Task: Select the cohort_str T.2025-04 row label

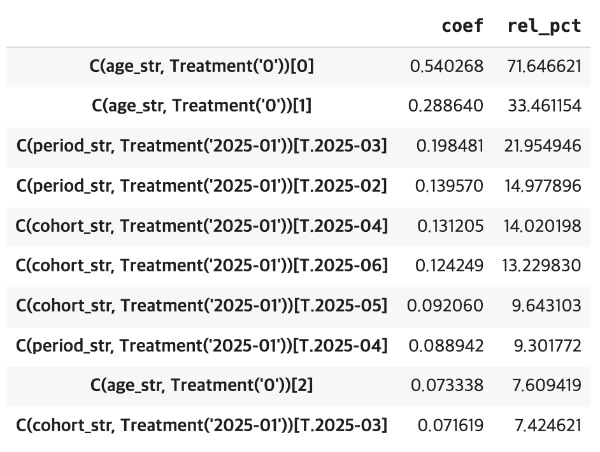Action: coord(202,226)
